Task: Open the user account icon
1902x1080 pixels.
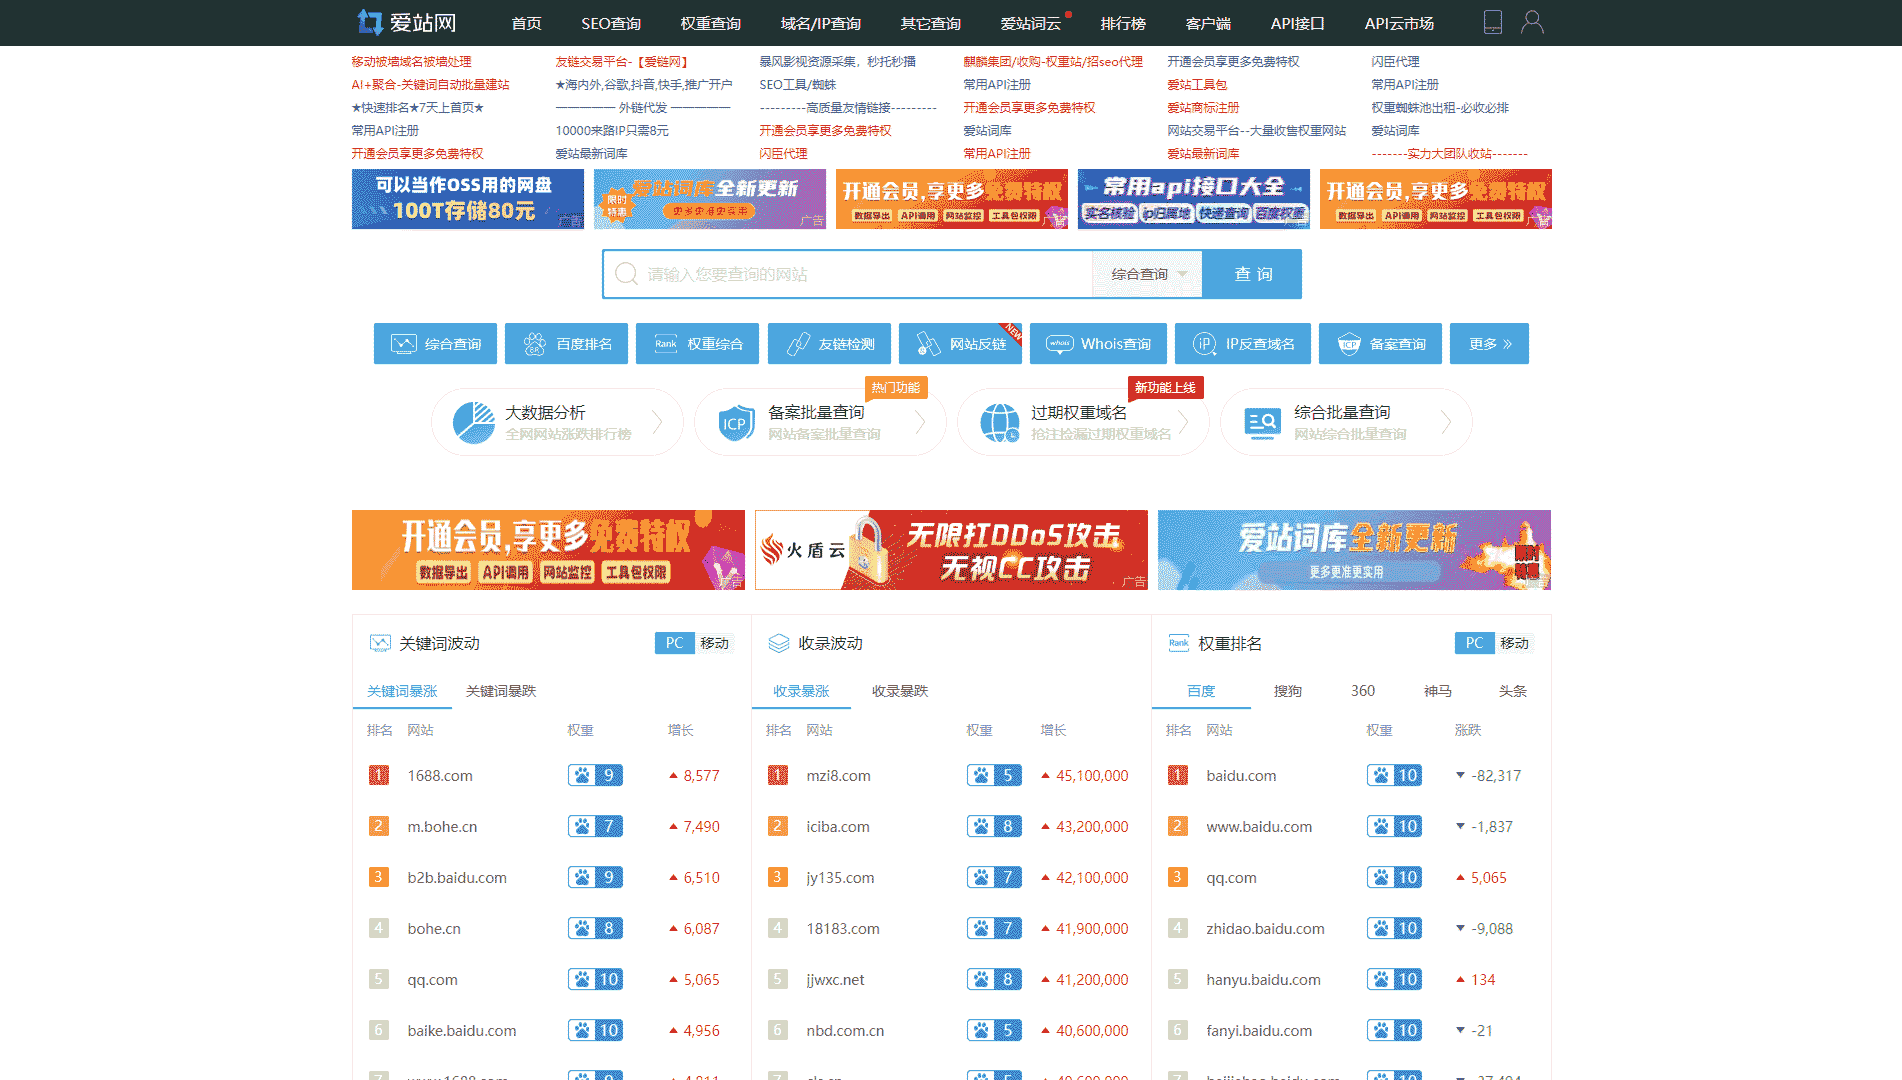Action: pyautogui.click(x=1532, y=22)
